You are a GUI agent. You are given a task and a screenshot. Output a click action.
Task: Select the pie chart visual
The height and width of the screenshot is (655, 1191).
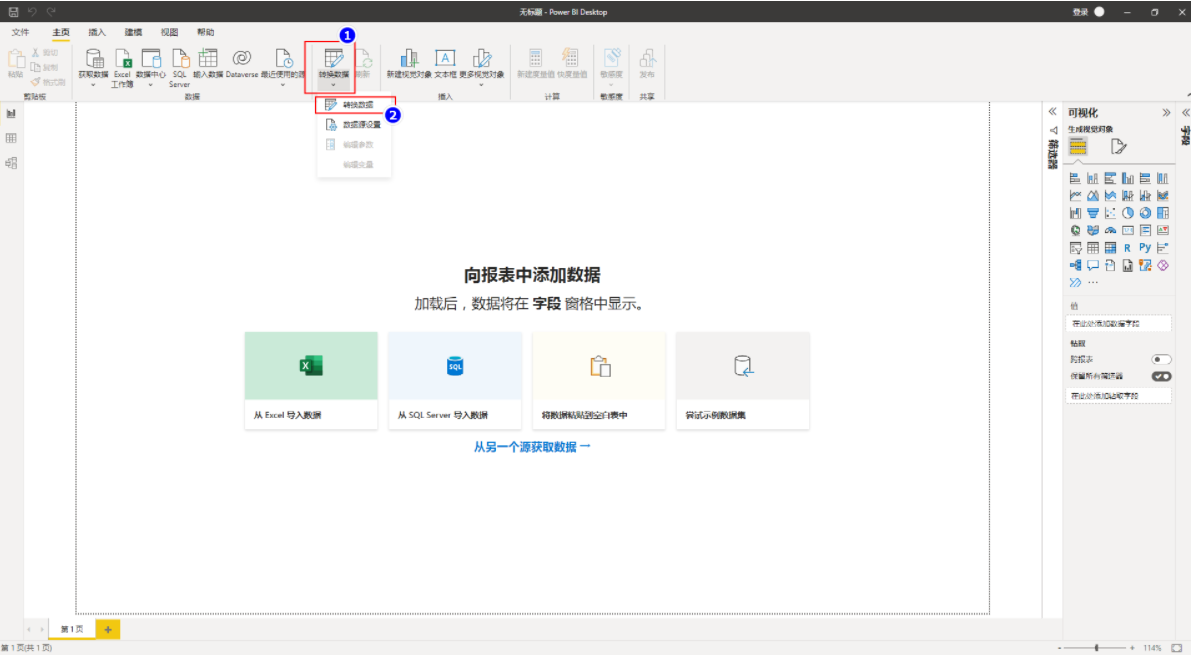pos(1128,214)
